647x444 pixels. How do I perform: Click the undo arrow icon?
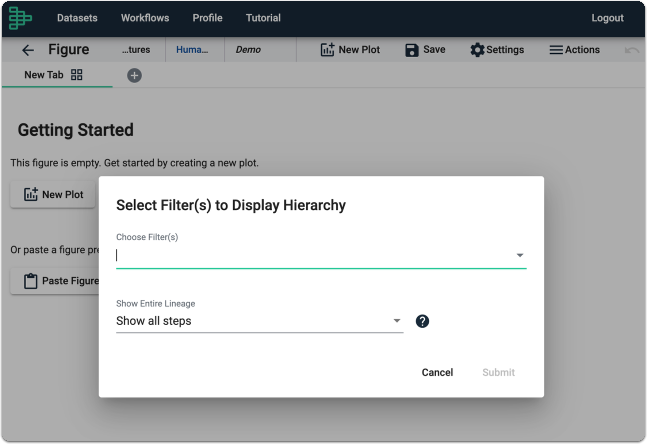(x=631, y=50)
